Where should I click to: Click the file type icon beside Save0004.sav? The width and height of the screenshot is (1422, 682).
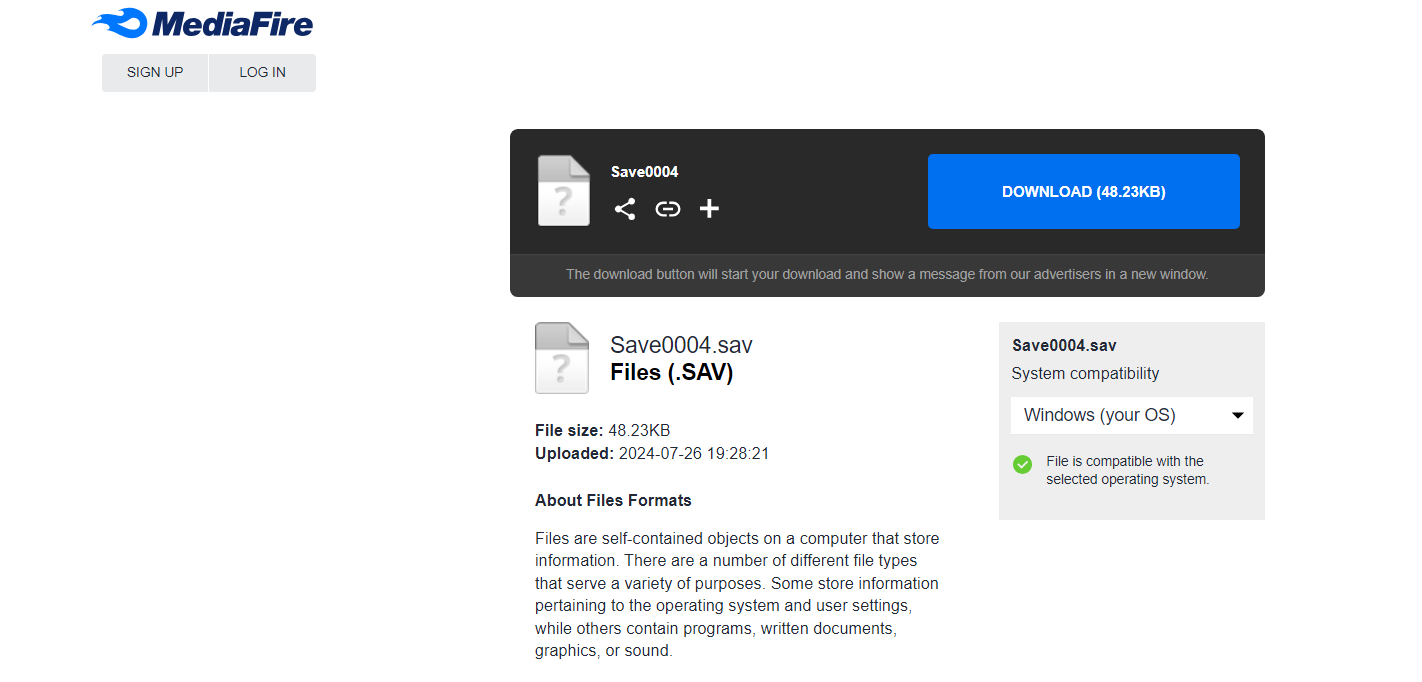[562, 358]
